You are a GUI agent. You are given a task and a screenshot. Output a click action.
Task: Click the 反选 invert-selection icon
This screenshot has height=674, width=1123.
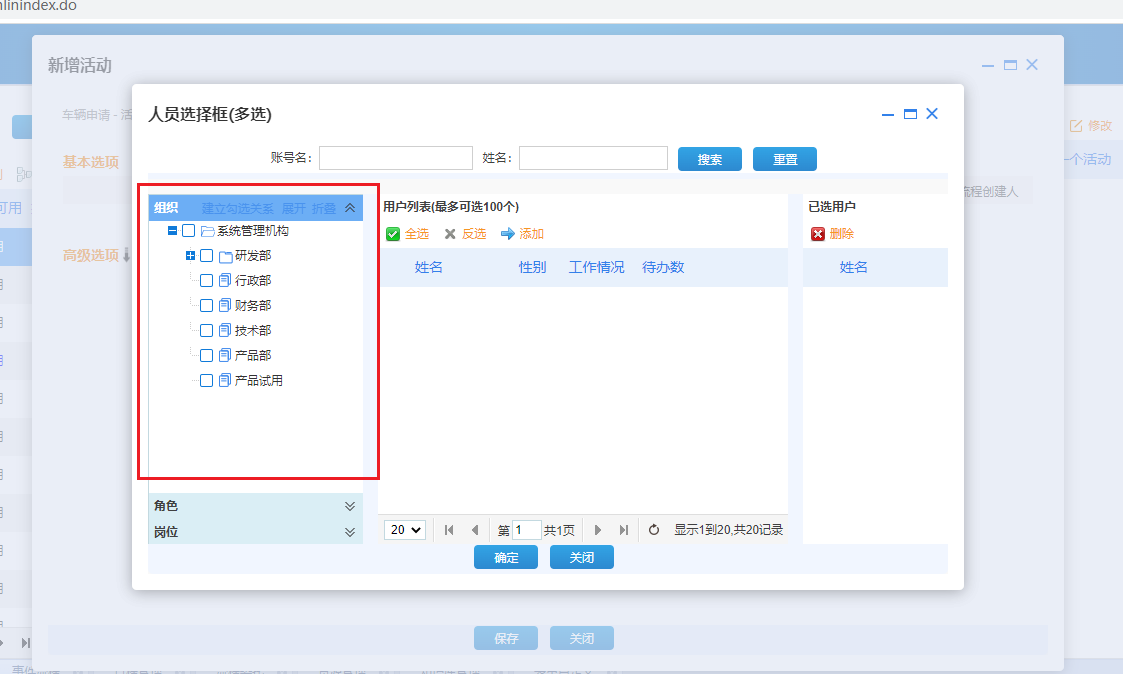[450, 234]
